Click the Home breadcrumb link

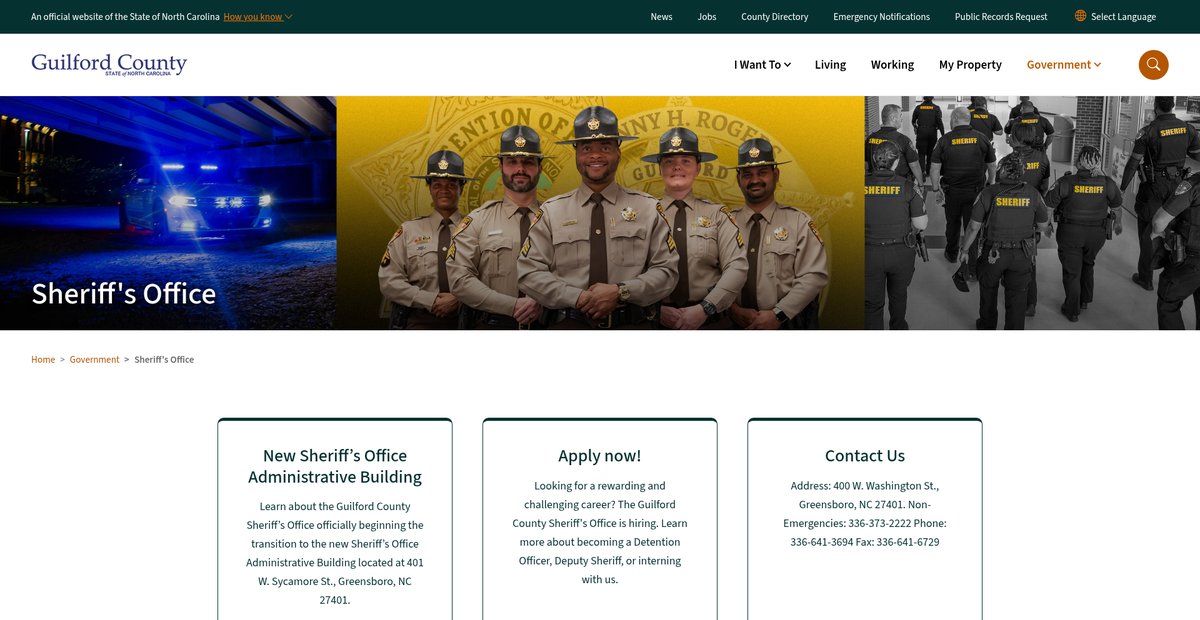coord(43,360)
